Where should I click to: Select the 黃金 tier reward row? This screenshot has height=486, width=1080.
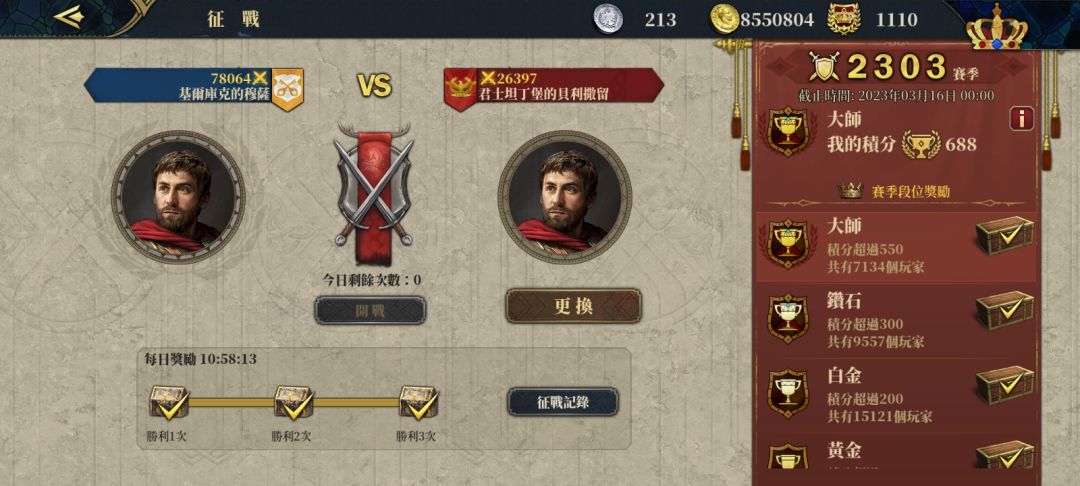pos(897,452)
